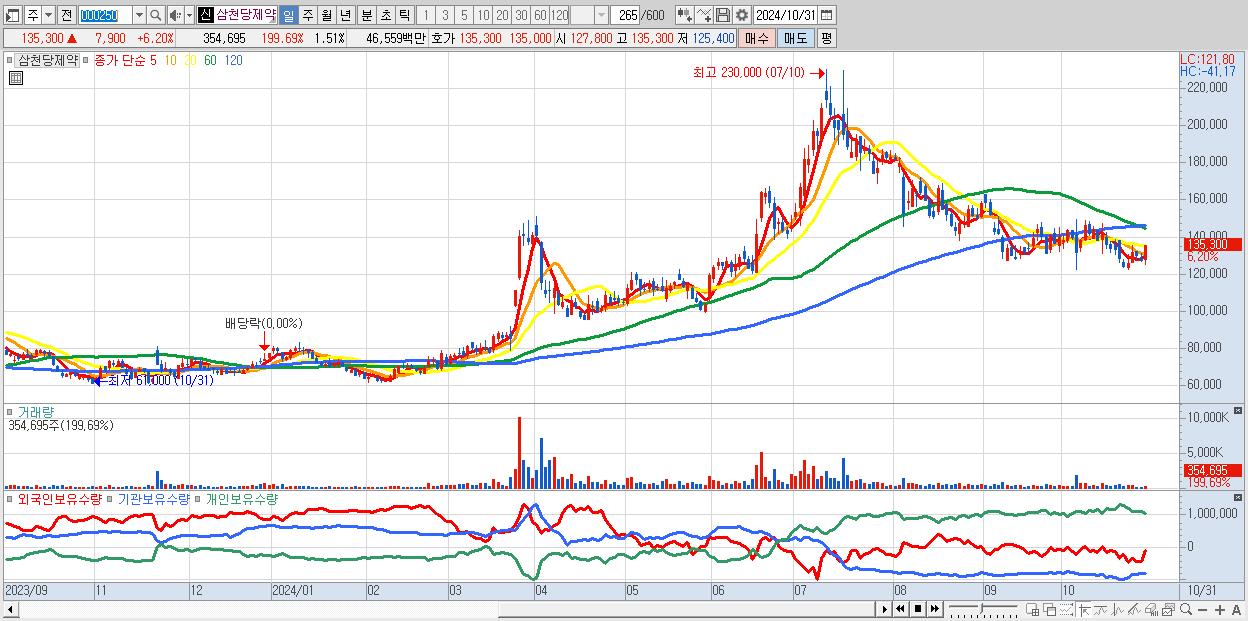
Task: Click the overlapping windows icon in bottom bar
Action: pos(1050,610)
